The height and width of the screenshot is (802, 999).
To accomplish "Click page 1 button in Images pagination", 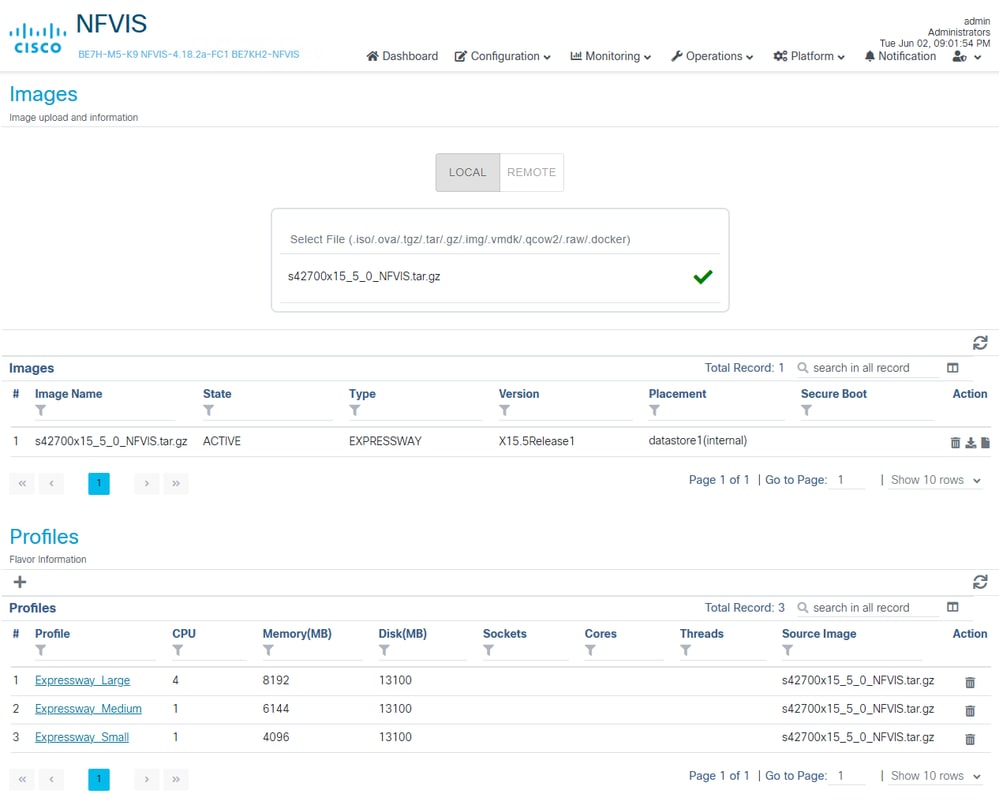I will point(99,483).
